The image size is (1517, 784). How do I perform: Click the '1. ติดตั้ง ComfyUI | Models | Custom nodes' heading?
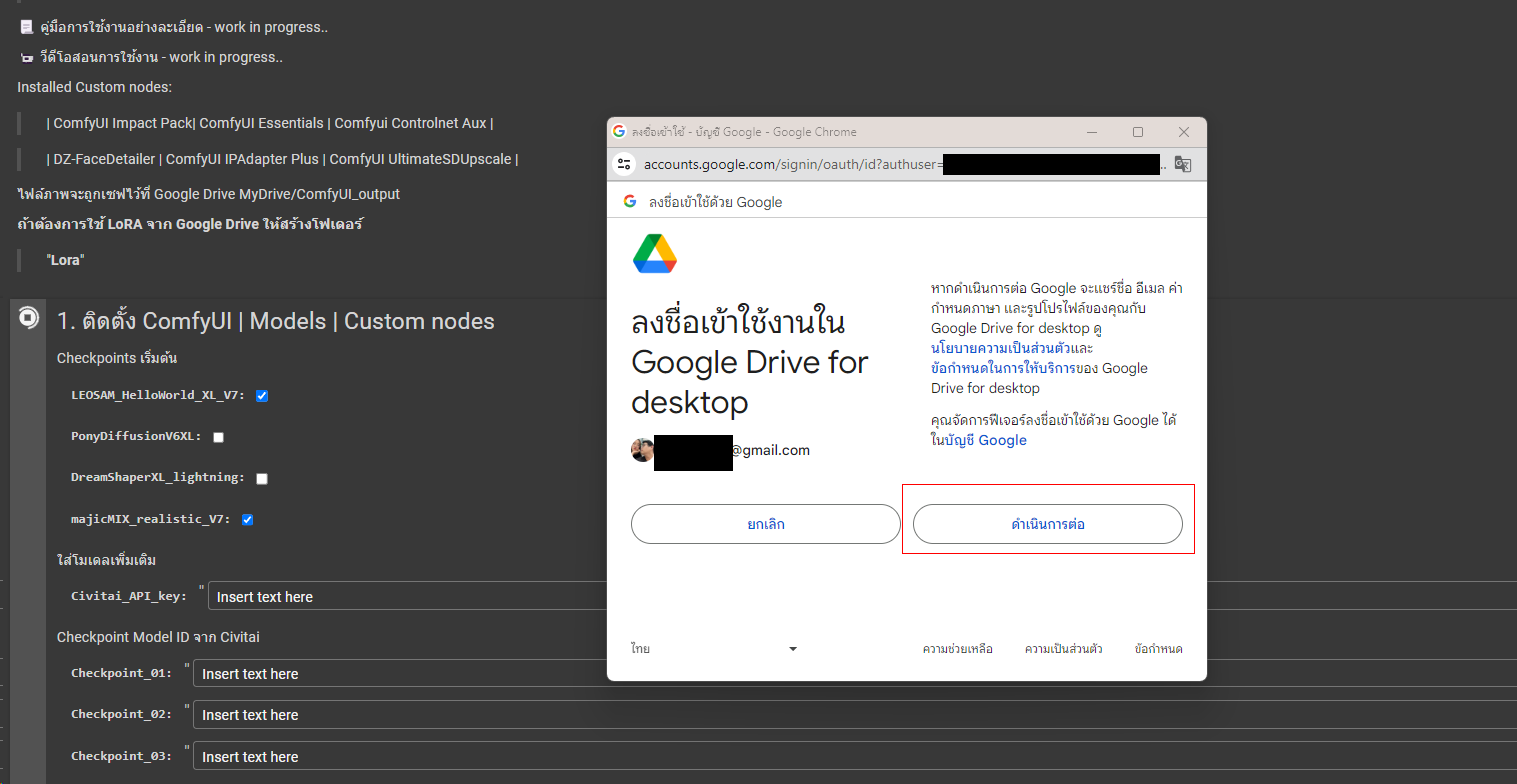point(276,321)
